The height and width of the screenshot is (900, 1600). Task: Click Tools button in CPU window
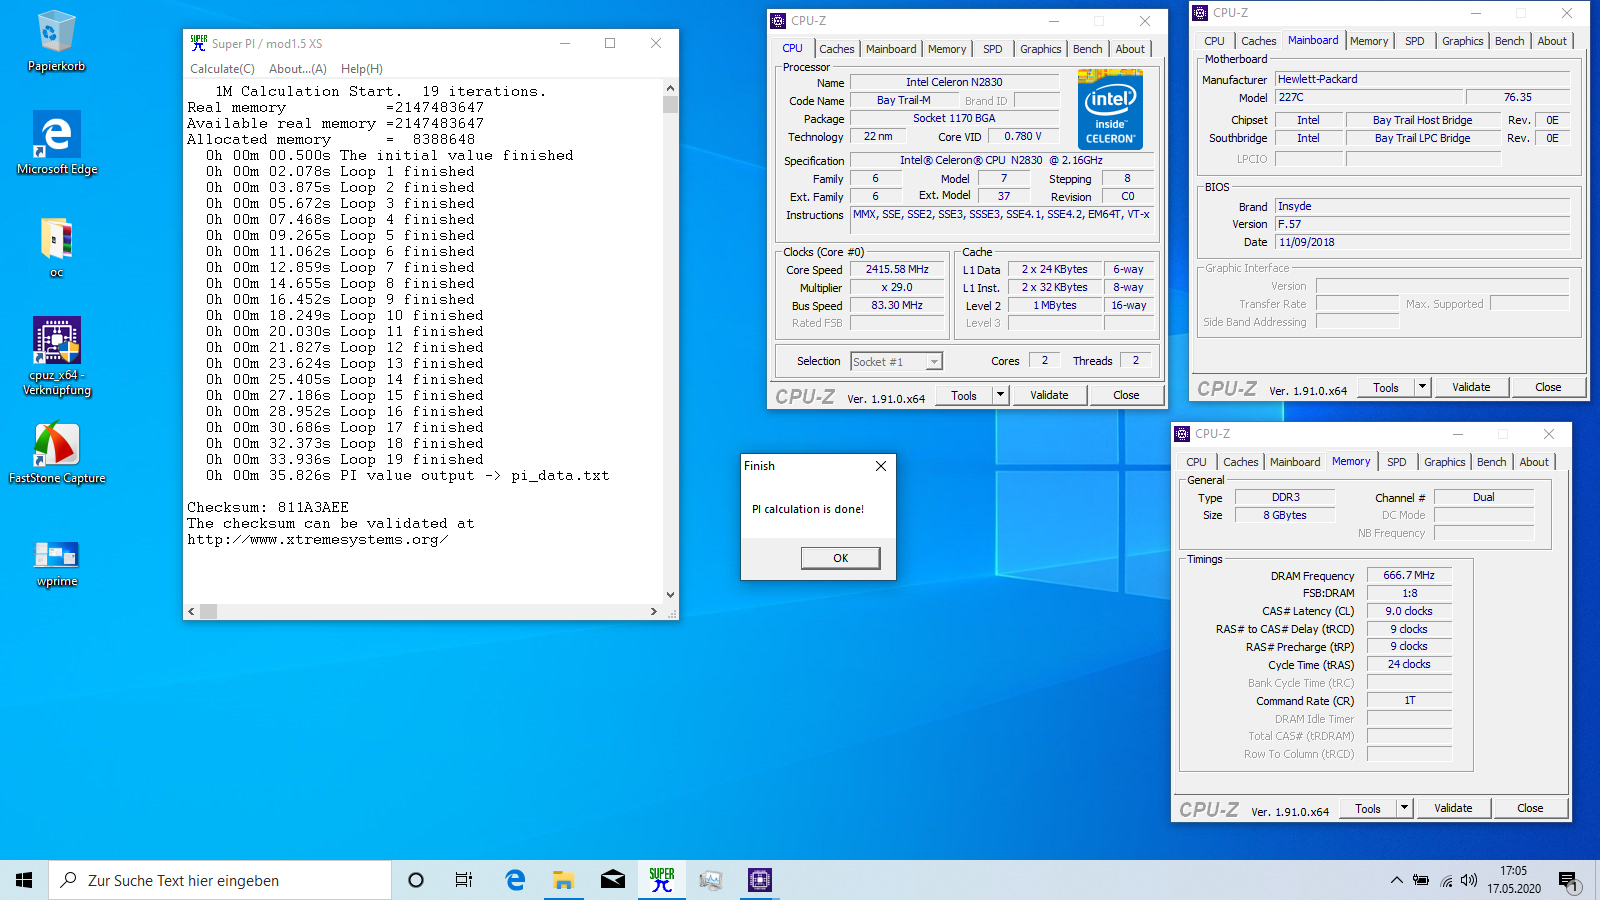(x=964, y=395)
